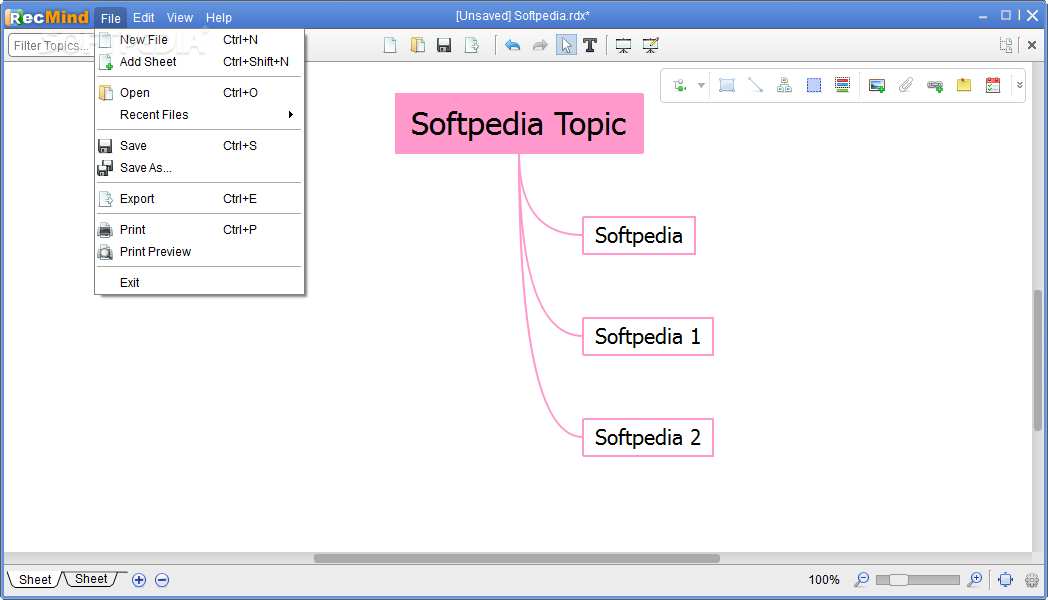Click the floating topic rectangle icon
This screenshot has height=600, width=1048.
point(727,86)
